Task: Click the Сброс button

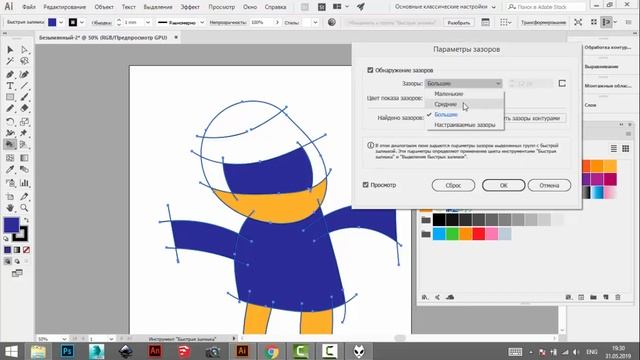Action: pos(453,185)
